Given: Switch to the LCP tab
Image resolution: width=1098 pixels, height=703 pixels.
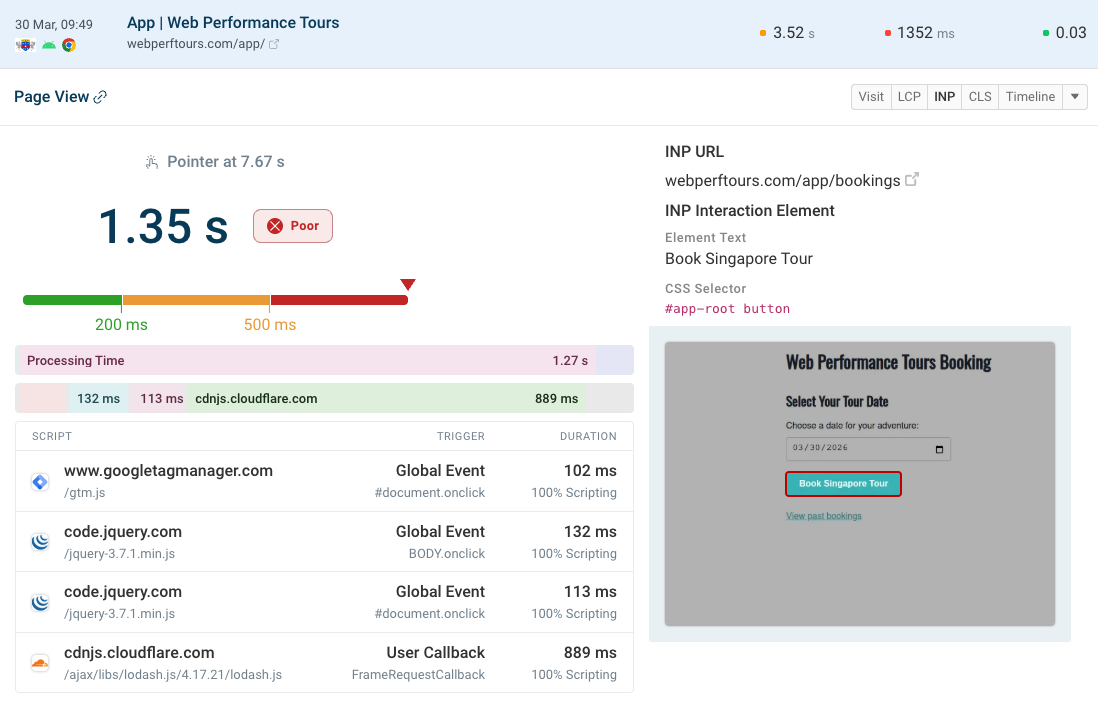Looking at the screenshot, I should [x=908, y=96].
